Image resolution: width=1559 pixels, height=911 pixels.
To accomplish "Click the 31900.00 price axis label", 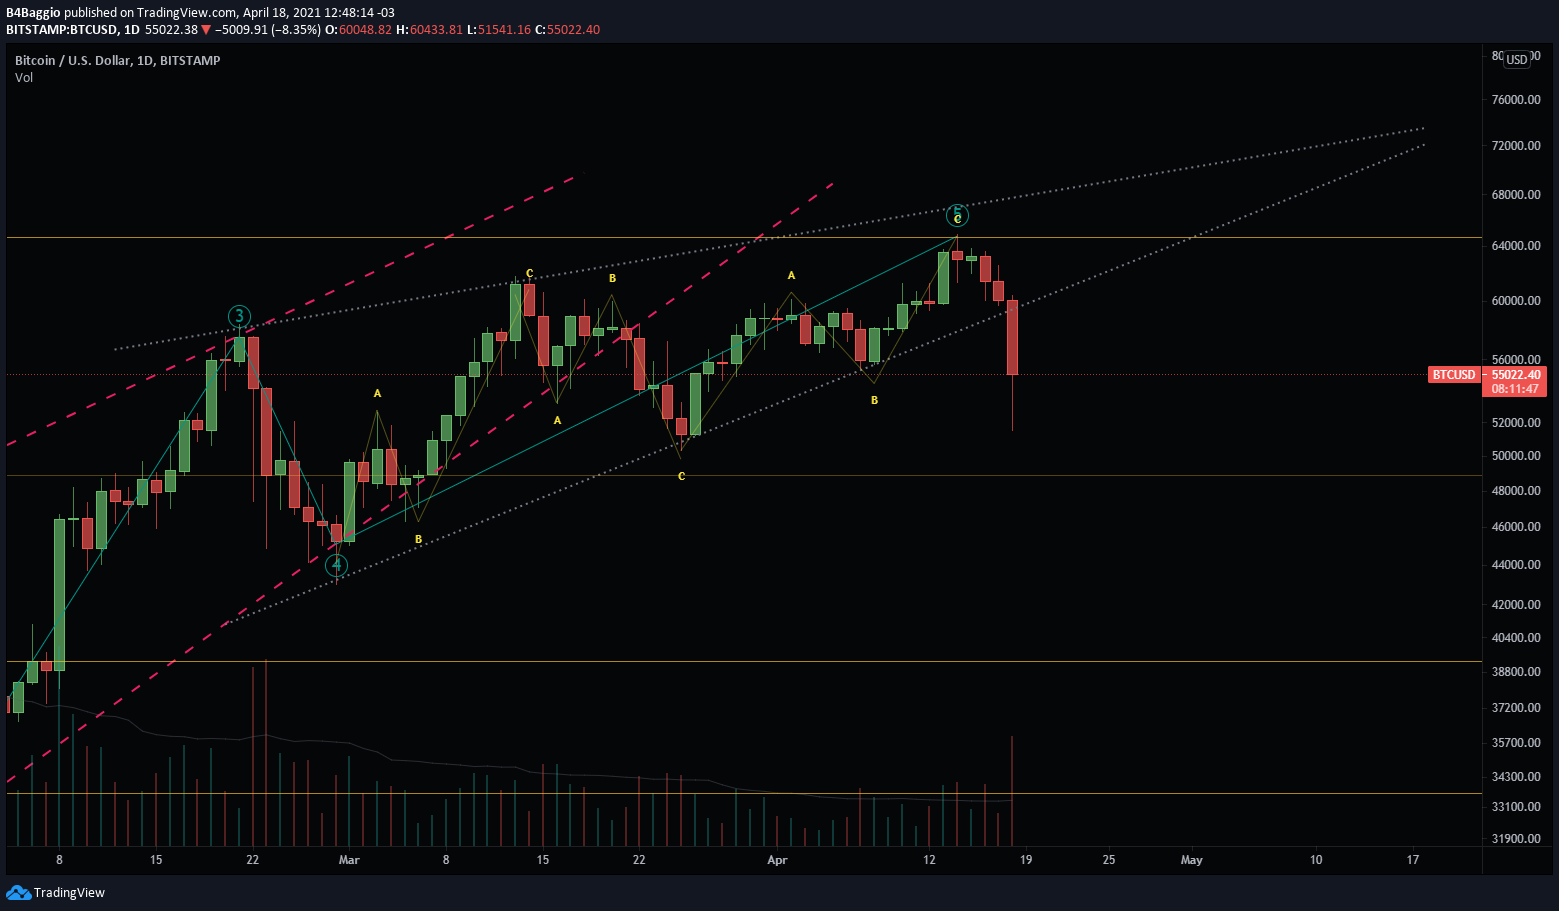I will pyautogui.click(x=1516, y=839).
